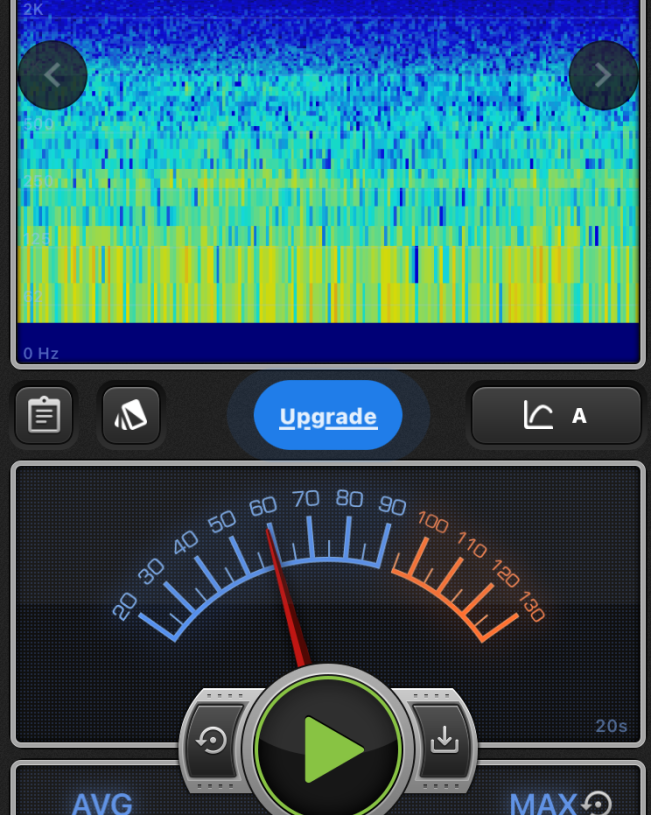Tap the 20s duration label
This screenshot has height=815, width=651.
pyautogui.click(x=611, y=726)
